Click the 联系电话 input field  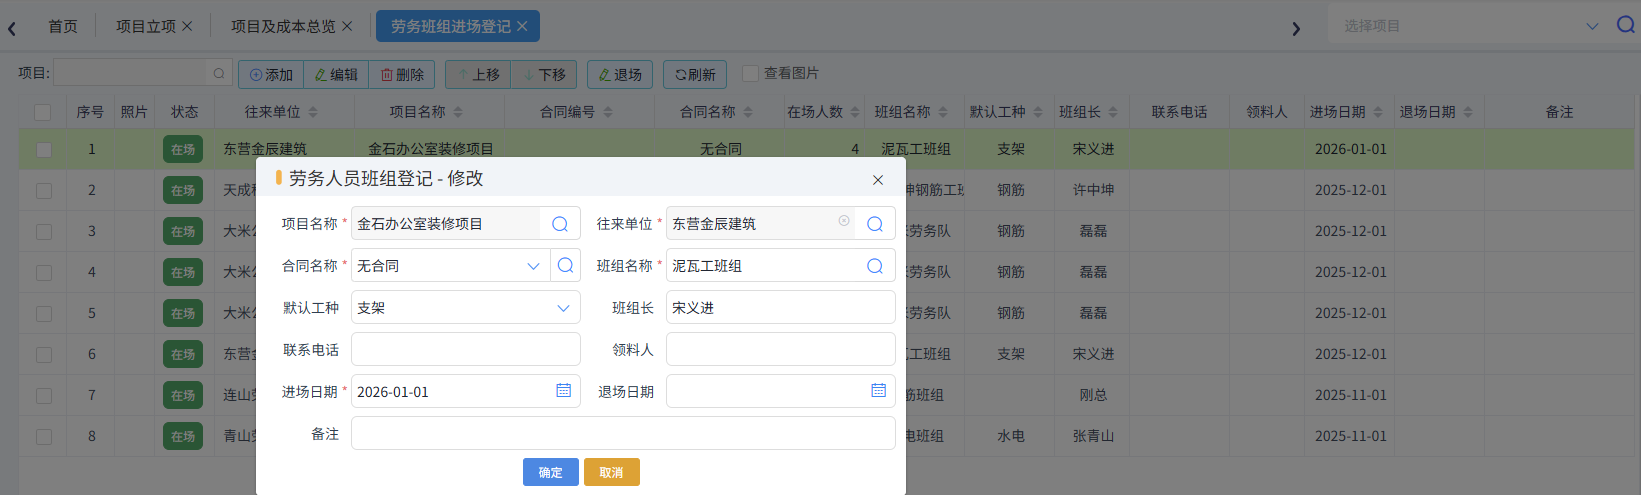pos(465,350)
